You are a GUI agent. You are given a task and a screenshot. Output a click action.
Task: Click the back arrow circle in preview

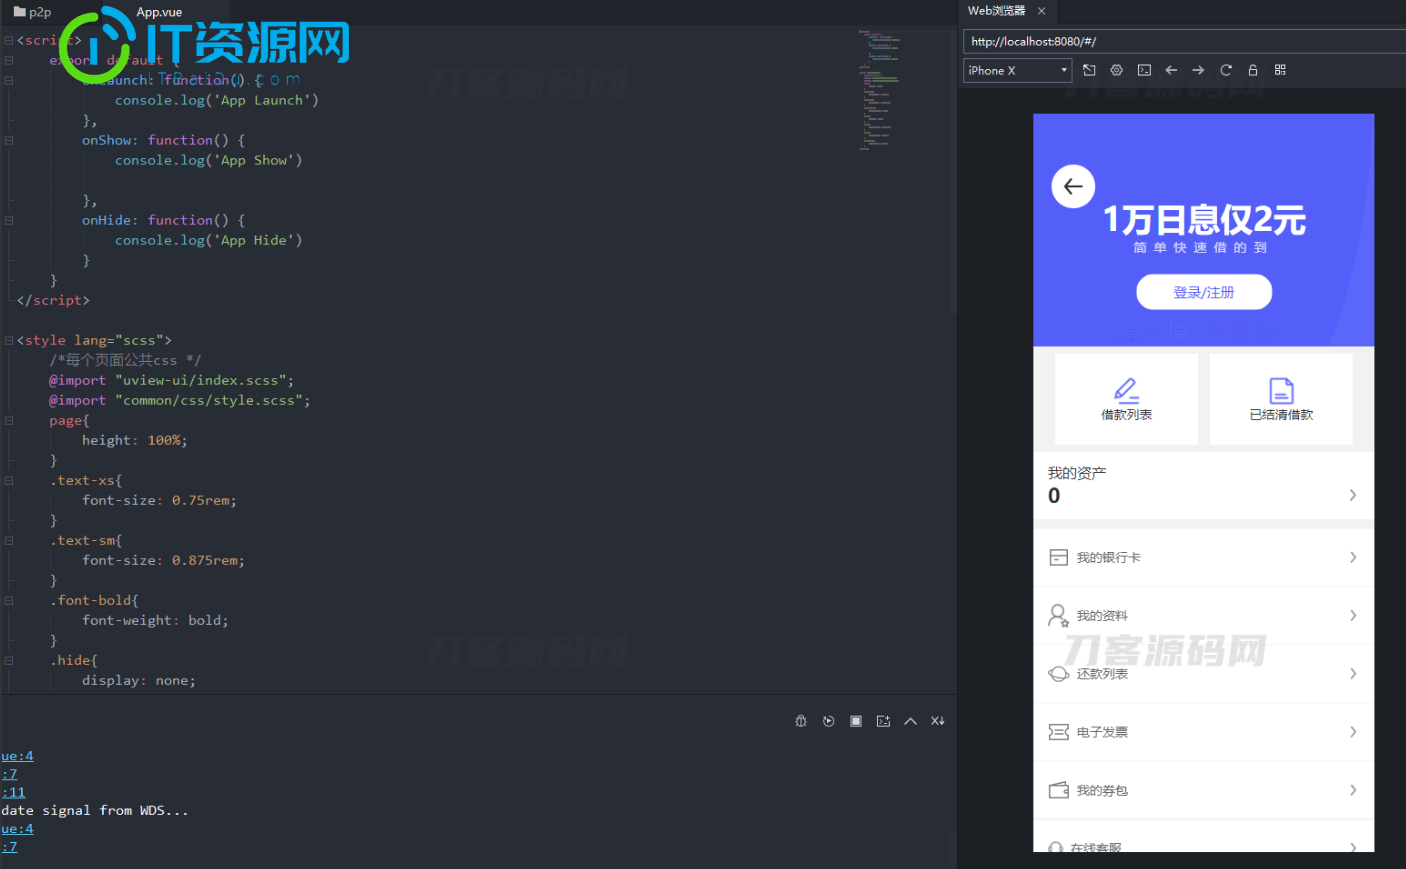click(1073, 186)
